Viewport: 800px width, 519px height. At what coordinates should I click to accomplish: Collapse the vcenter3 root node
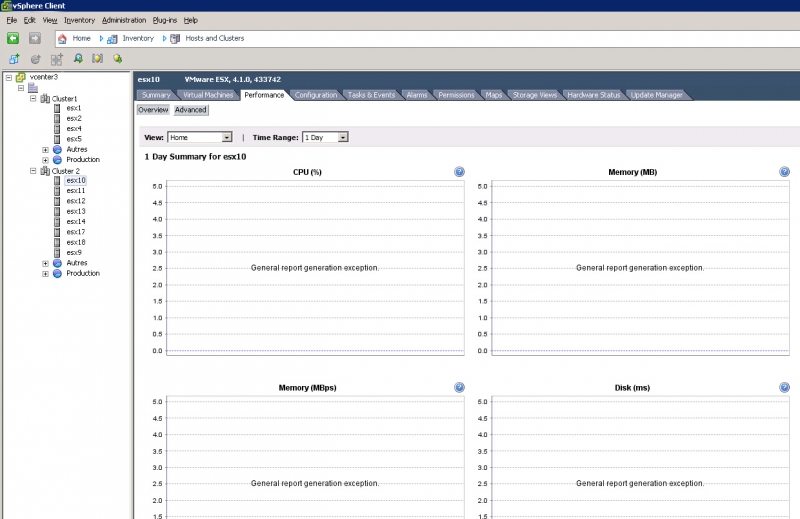(x=9, y=78)
